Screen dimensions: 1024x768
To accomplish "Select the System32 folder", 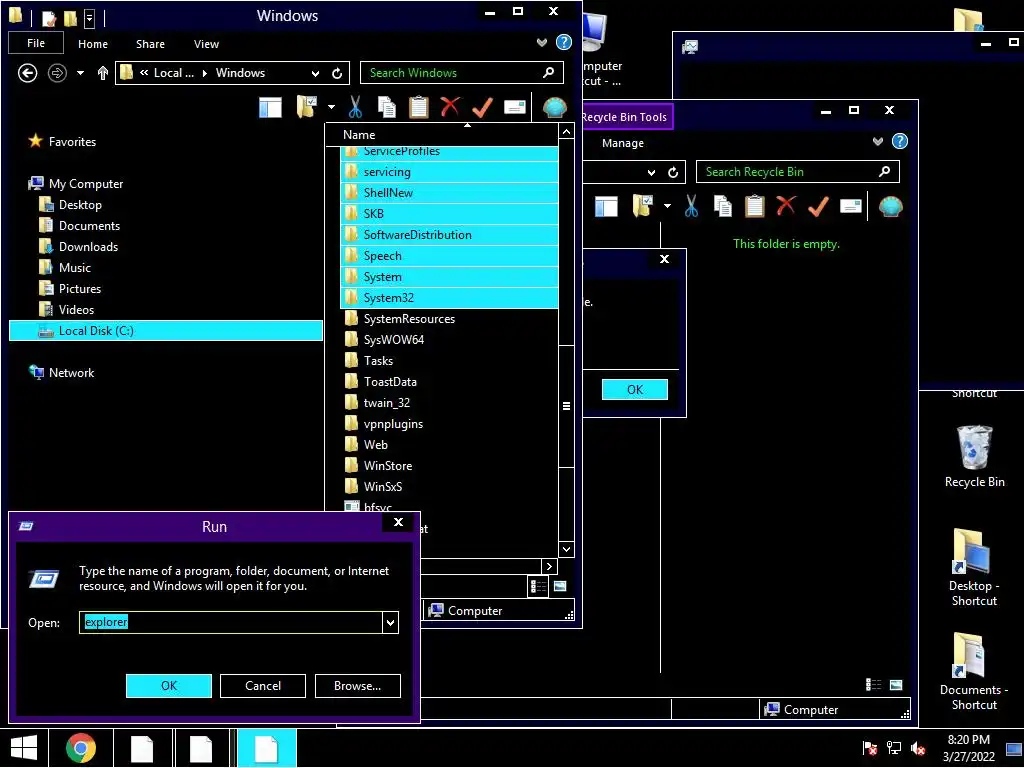I will click(449, 298).
